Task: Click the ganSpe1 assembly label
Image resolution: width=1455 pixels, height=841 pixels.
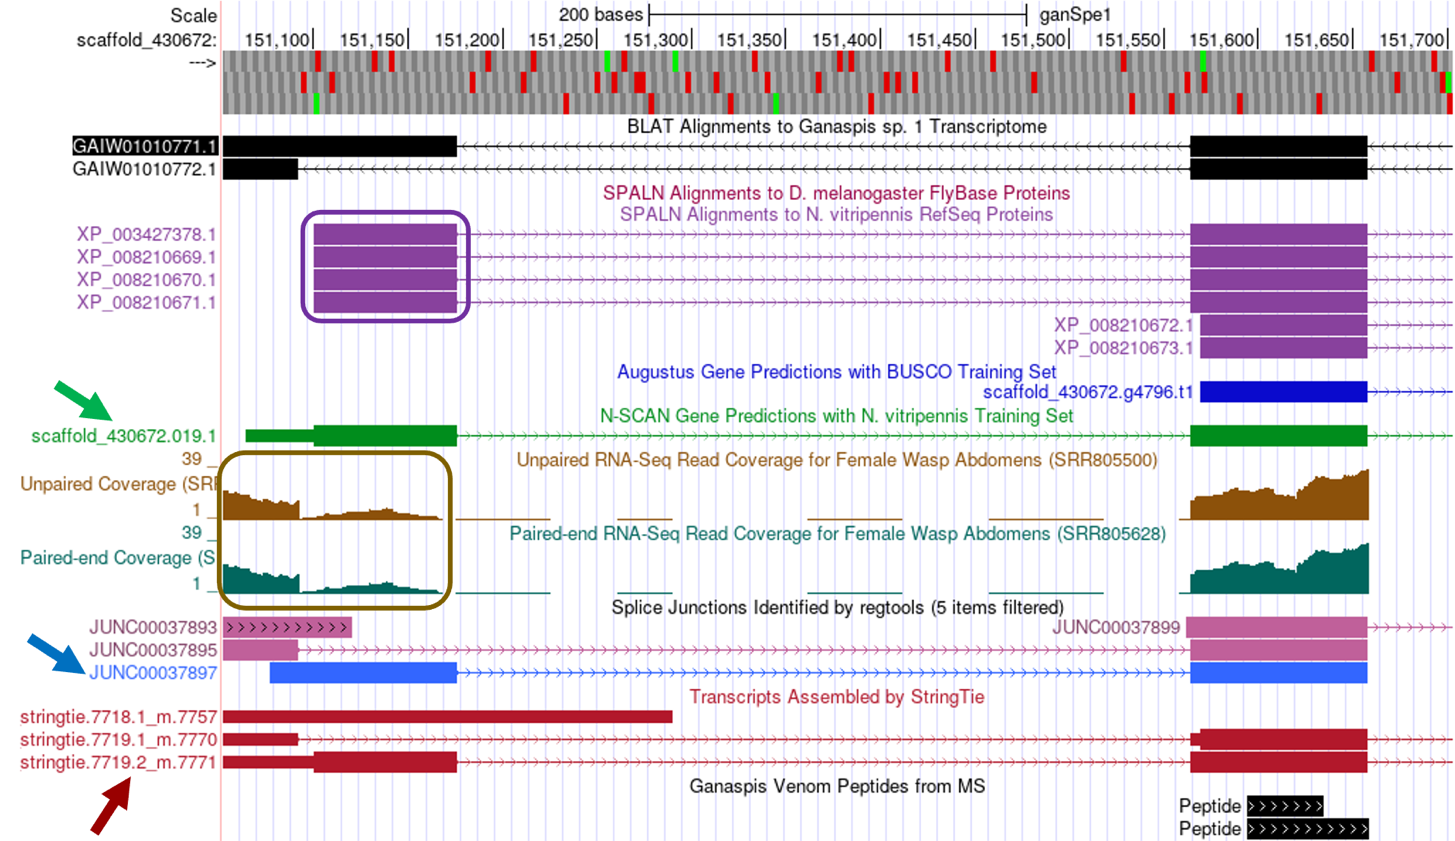Action: tap(1075, 15)
